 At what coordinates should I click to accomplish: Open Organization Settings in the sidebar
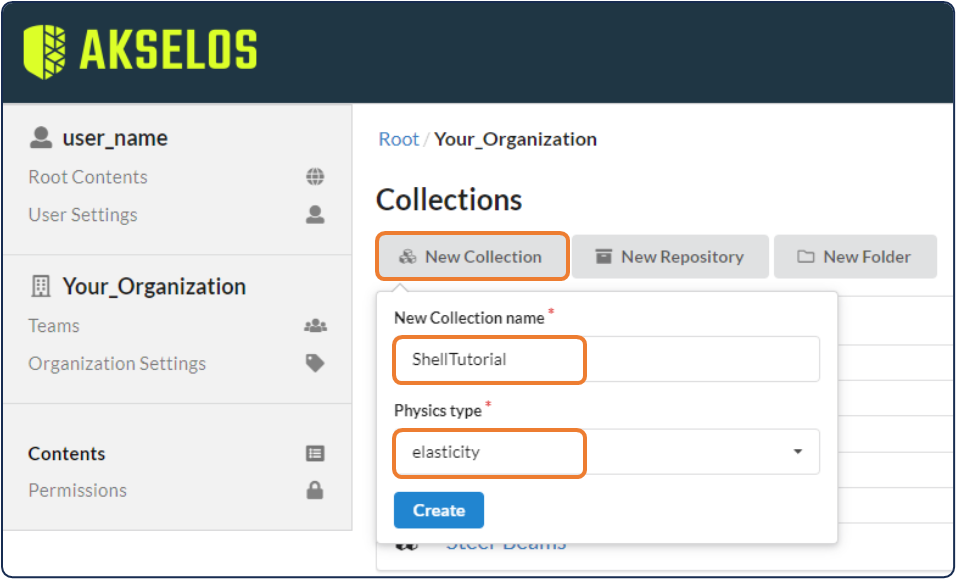(x=117, y=363)
